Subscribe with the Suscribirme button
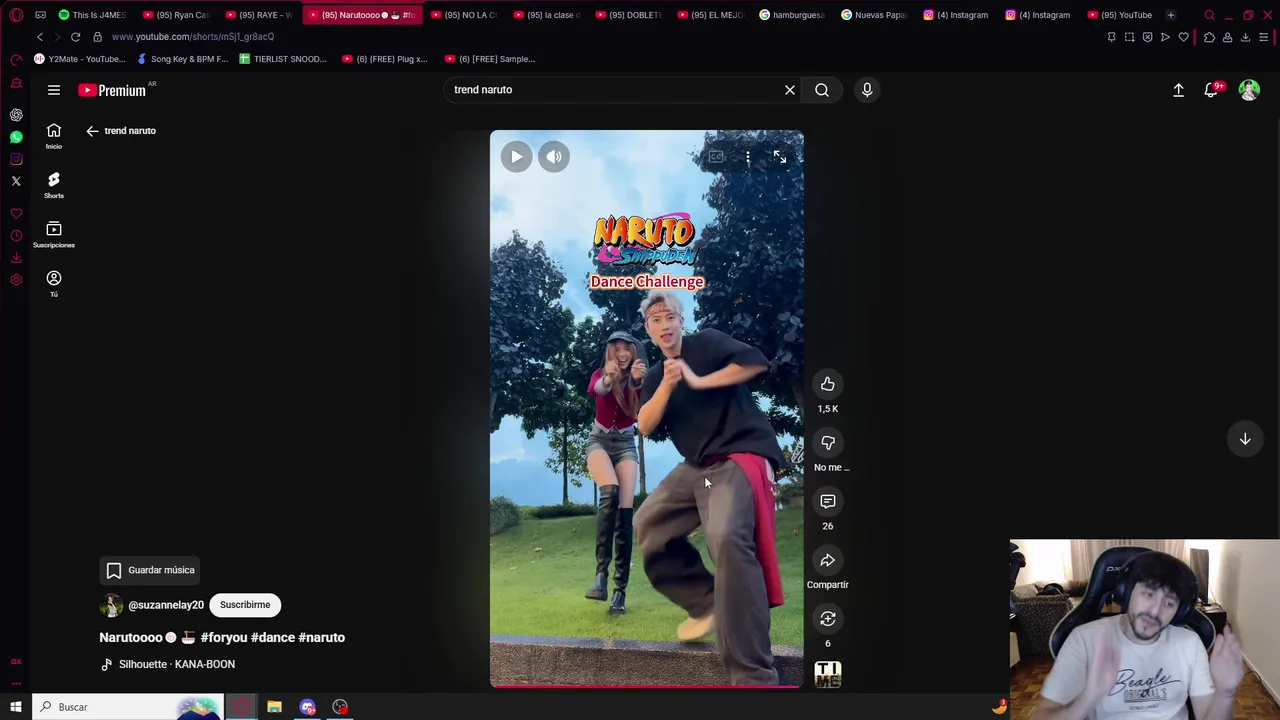Image resolution: width=1280 pixels, height=720 pixels. 245,605
